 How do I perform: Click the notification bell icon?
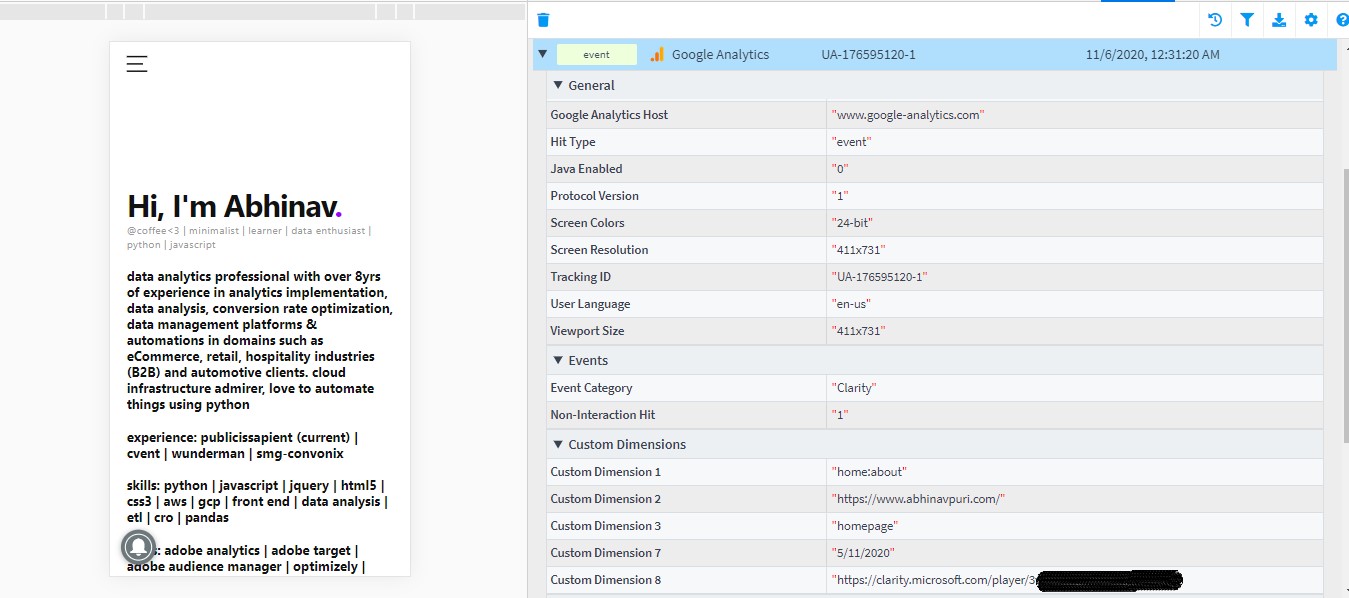[138, 547]
